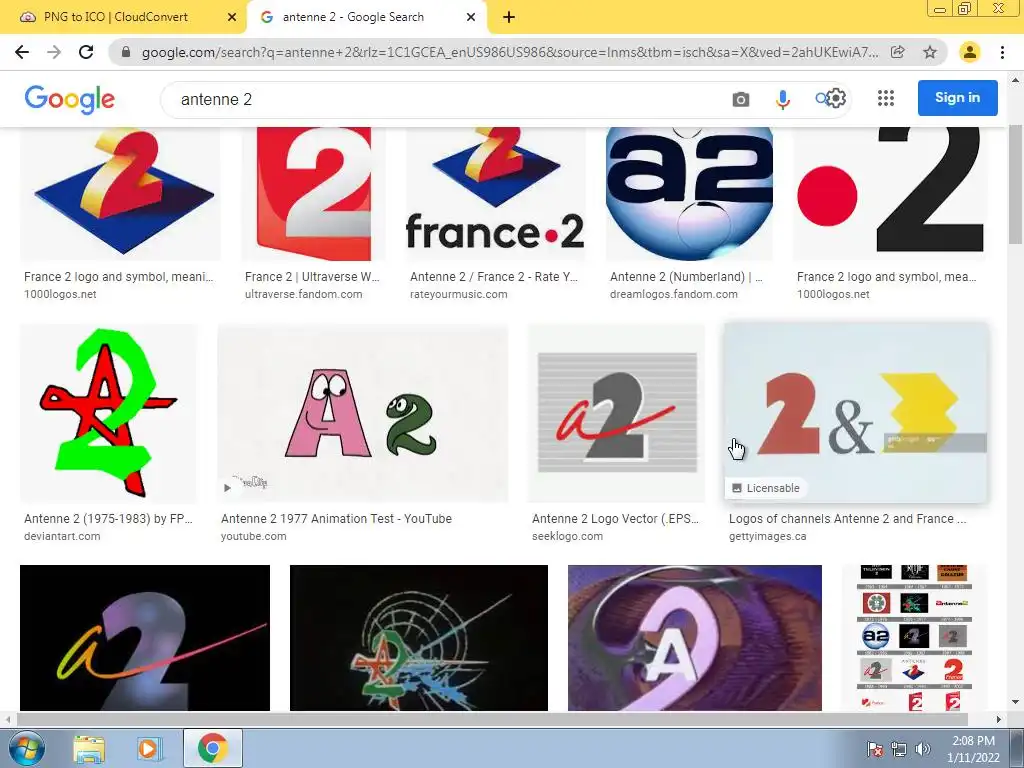The height and width of the screenshot is (768, 1024).
Task: Click the Licensable badge
Action: pyautogui.click(x=765, y=488)
